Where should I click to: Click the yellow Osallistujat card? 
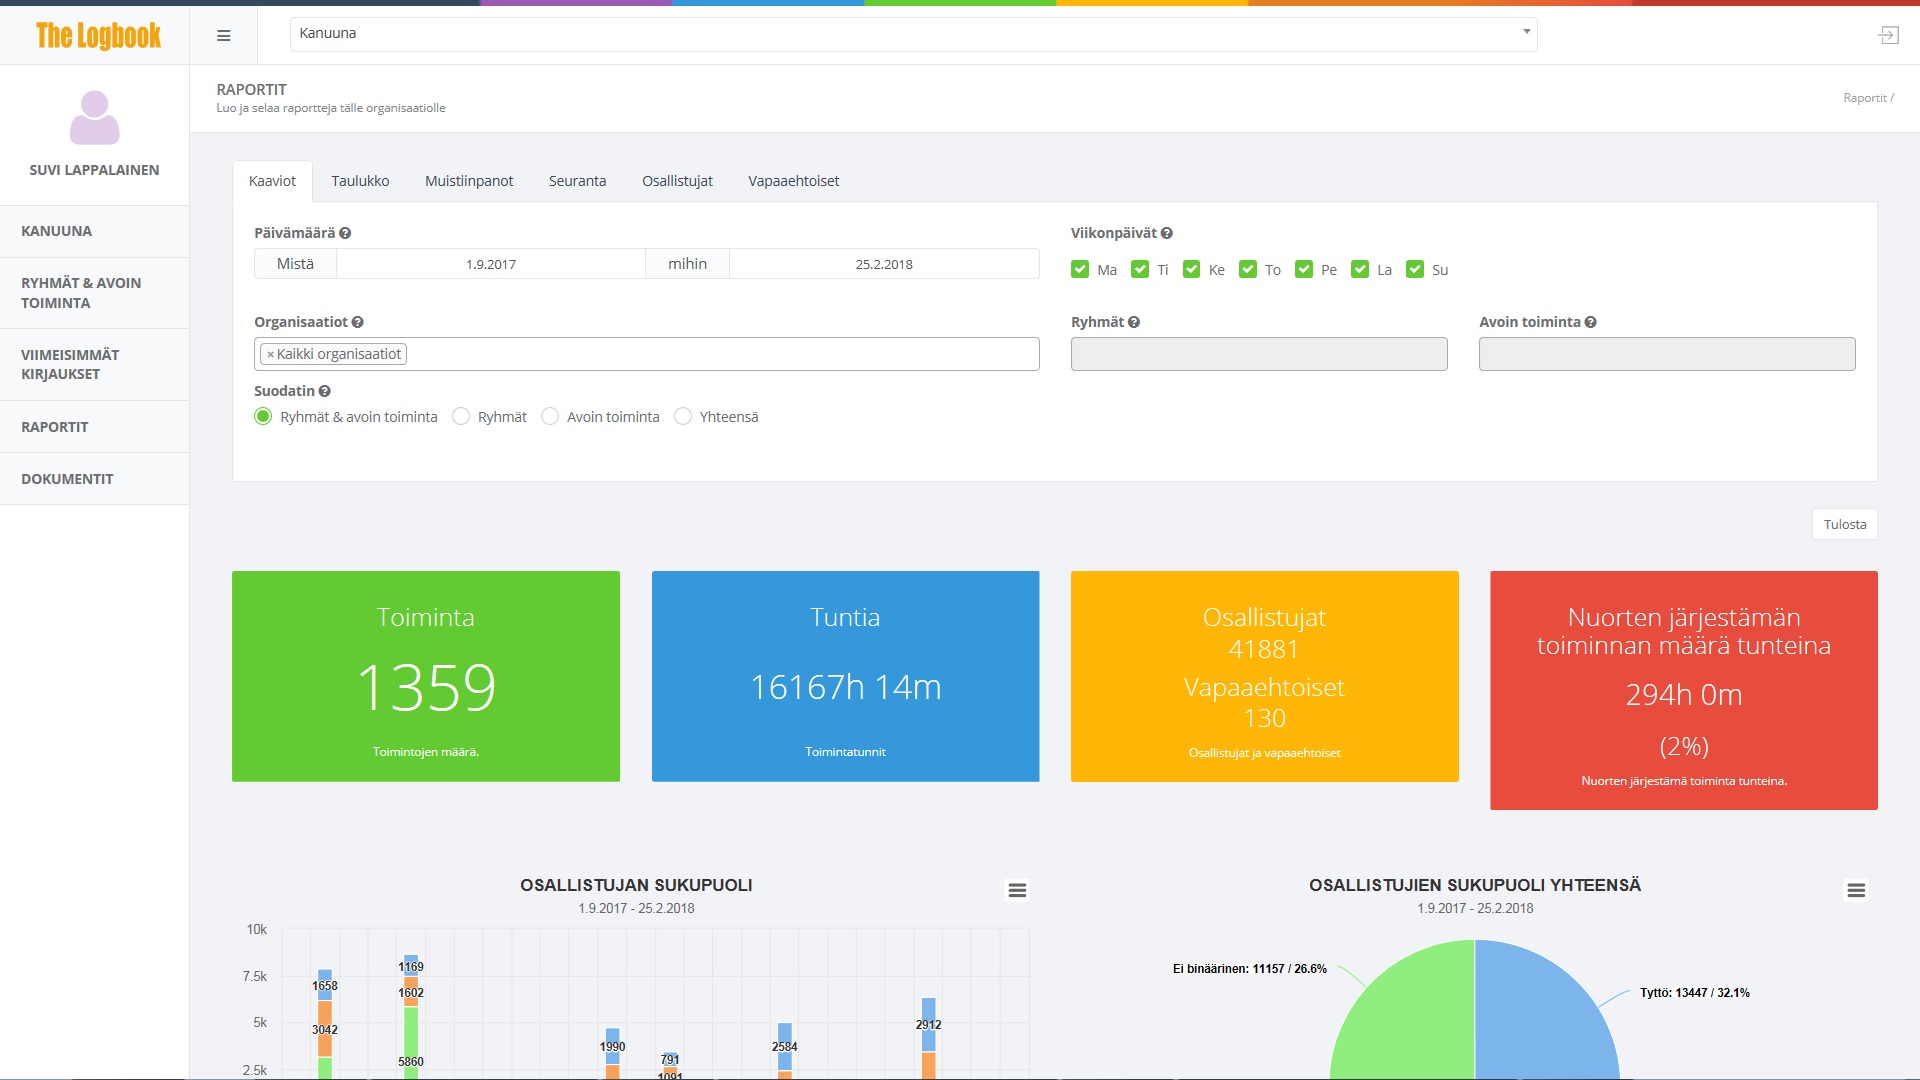coord(1264,676)
